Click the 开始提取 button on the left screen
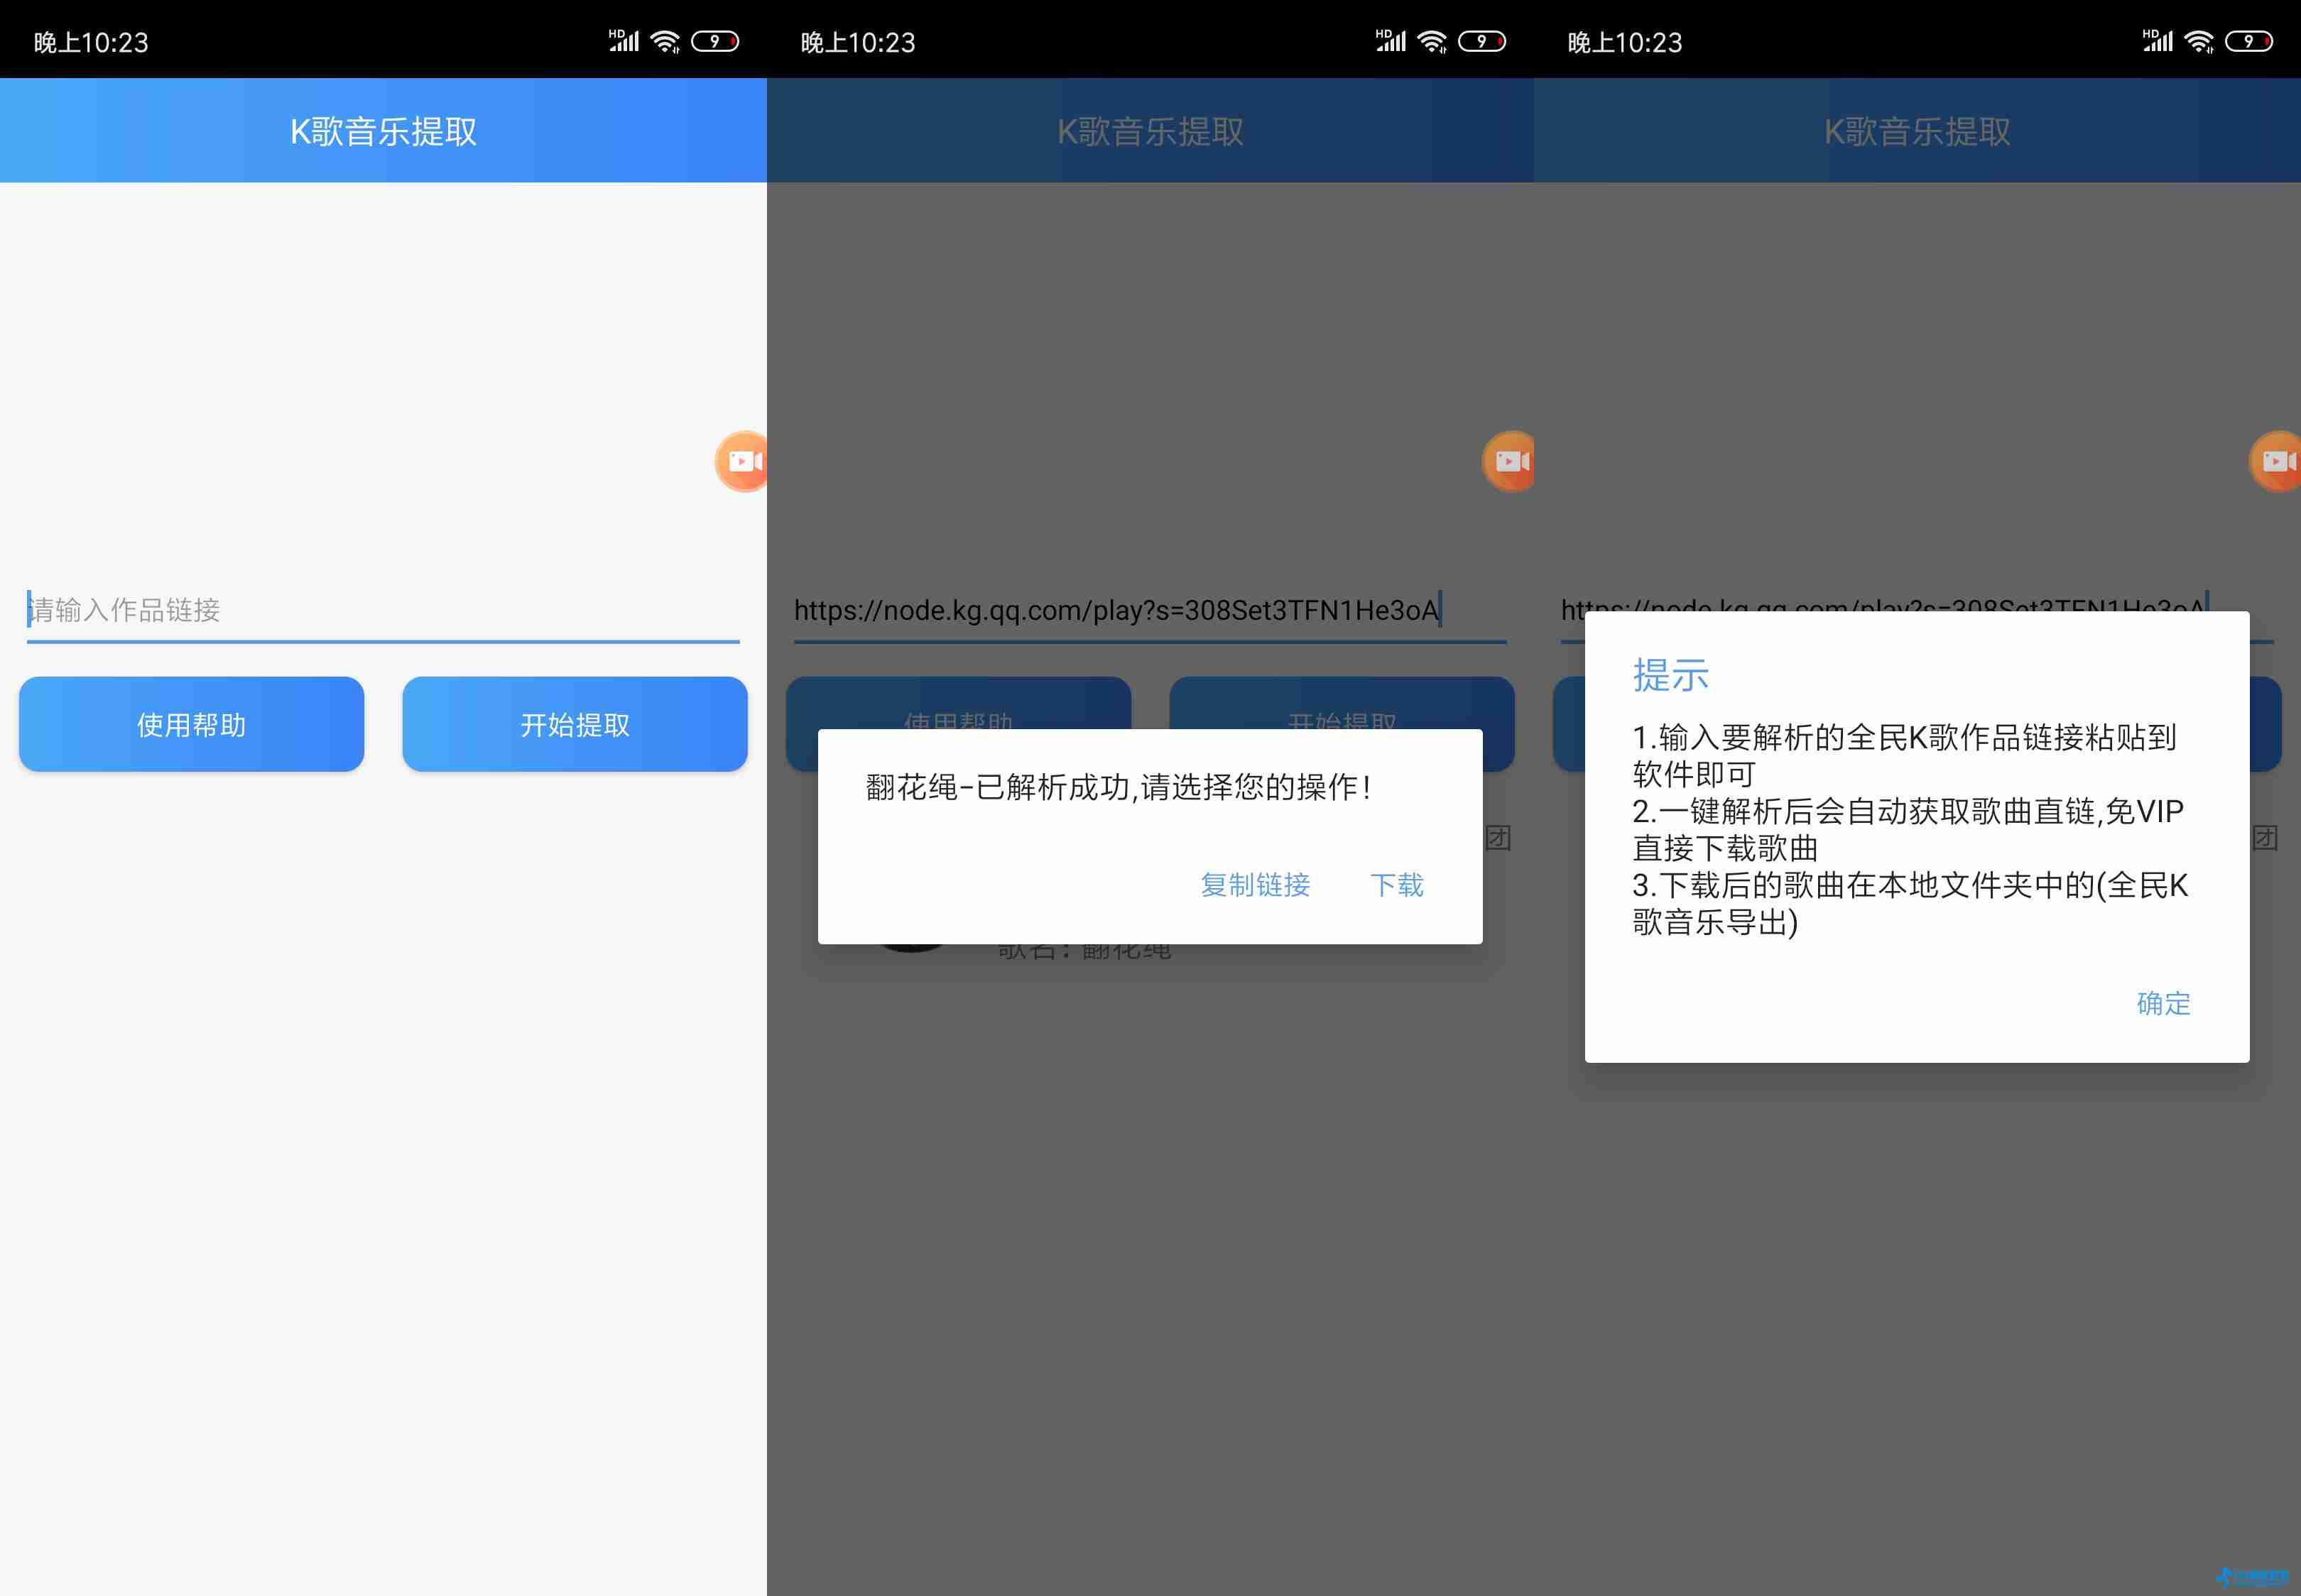Screen dimensions: 2301x1596 tap(575, 724)
